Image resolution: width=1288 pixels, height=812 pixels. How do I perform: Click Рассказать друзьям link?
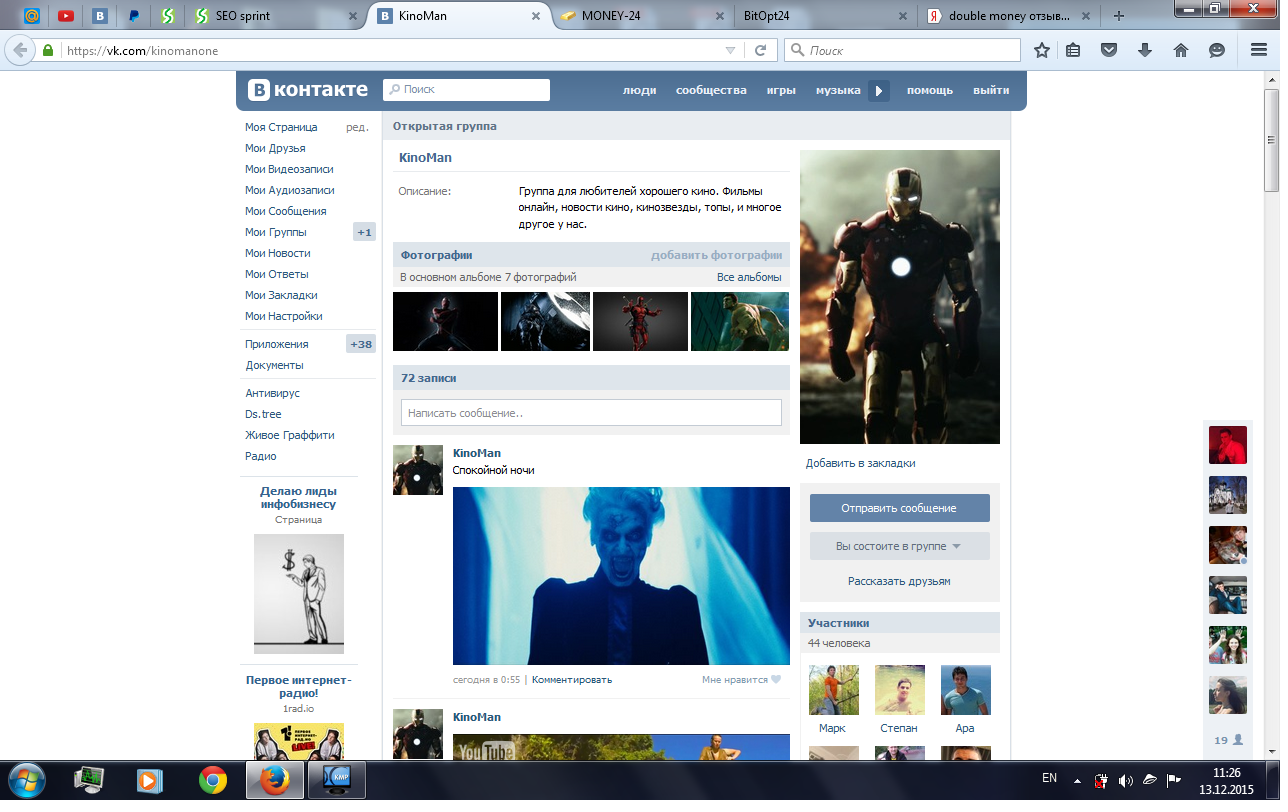coord(899,581)
